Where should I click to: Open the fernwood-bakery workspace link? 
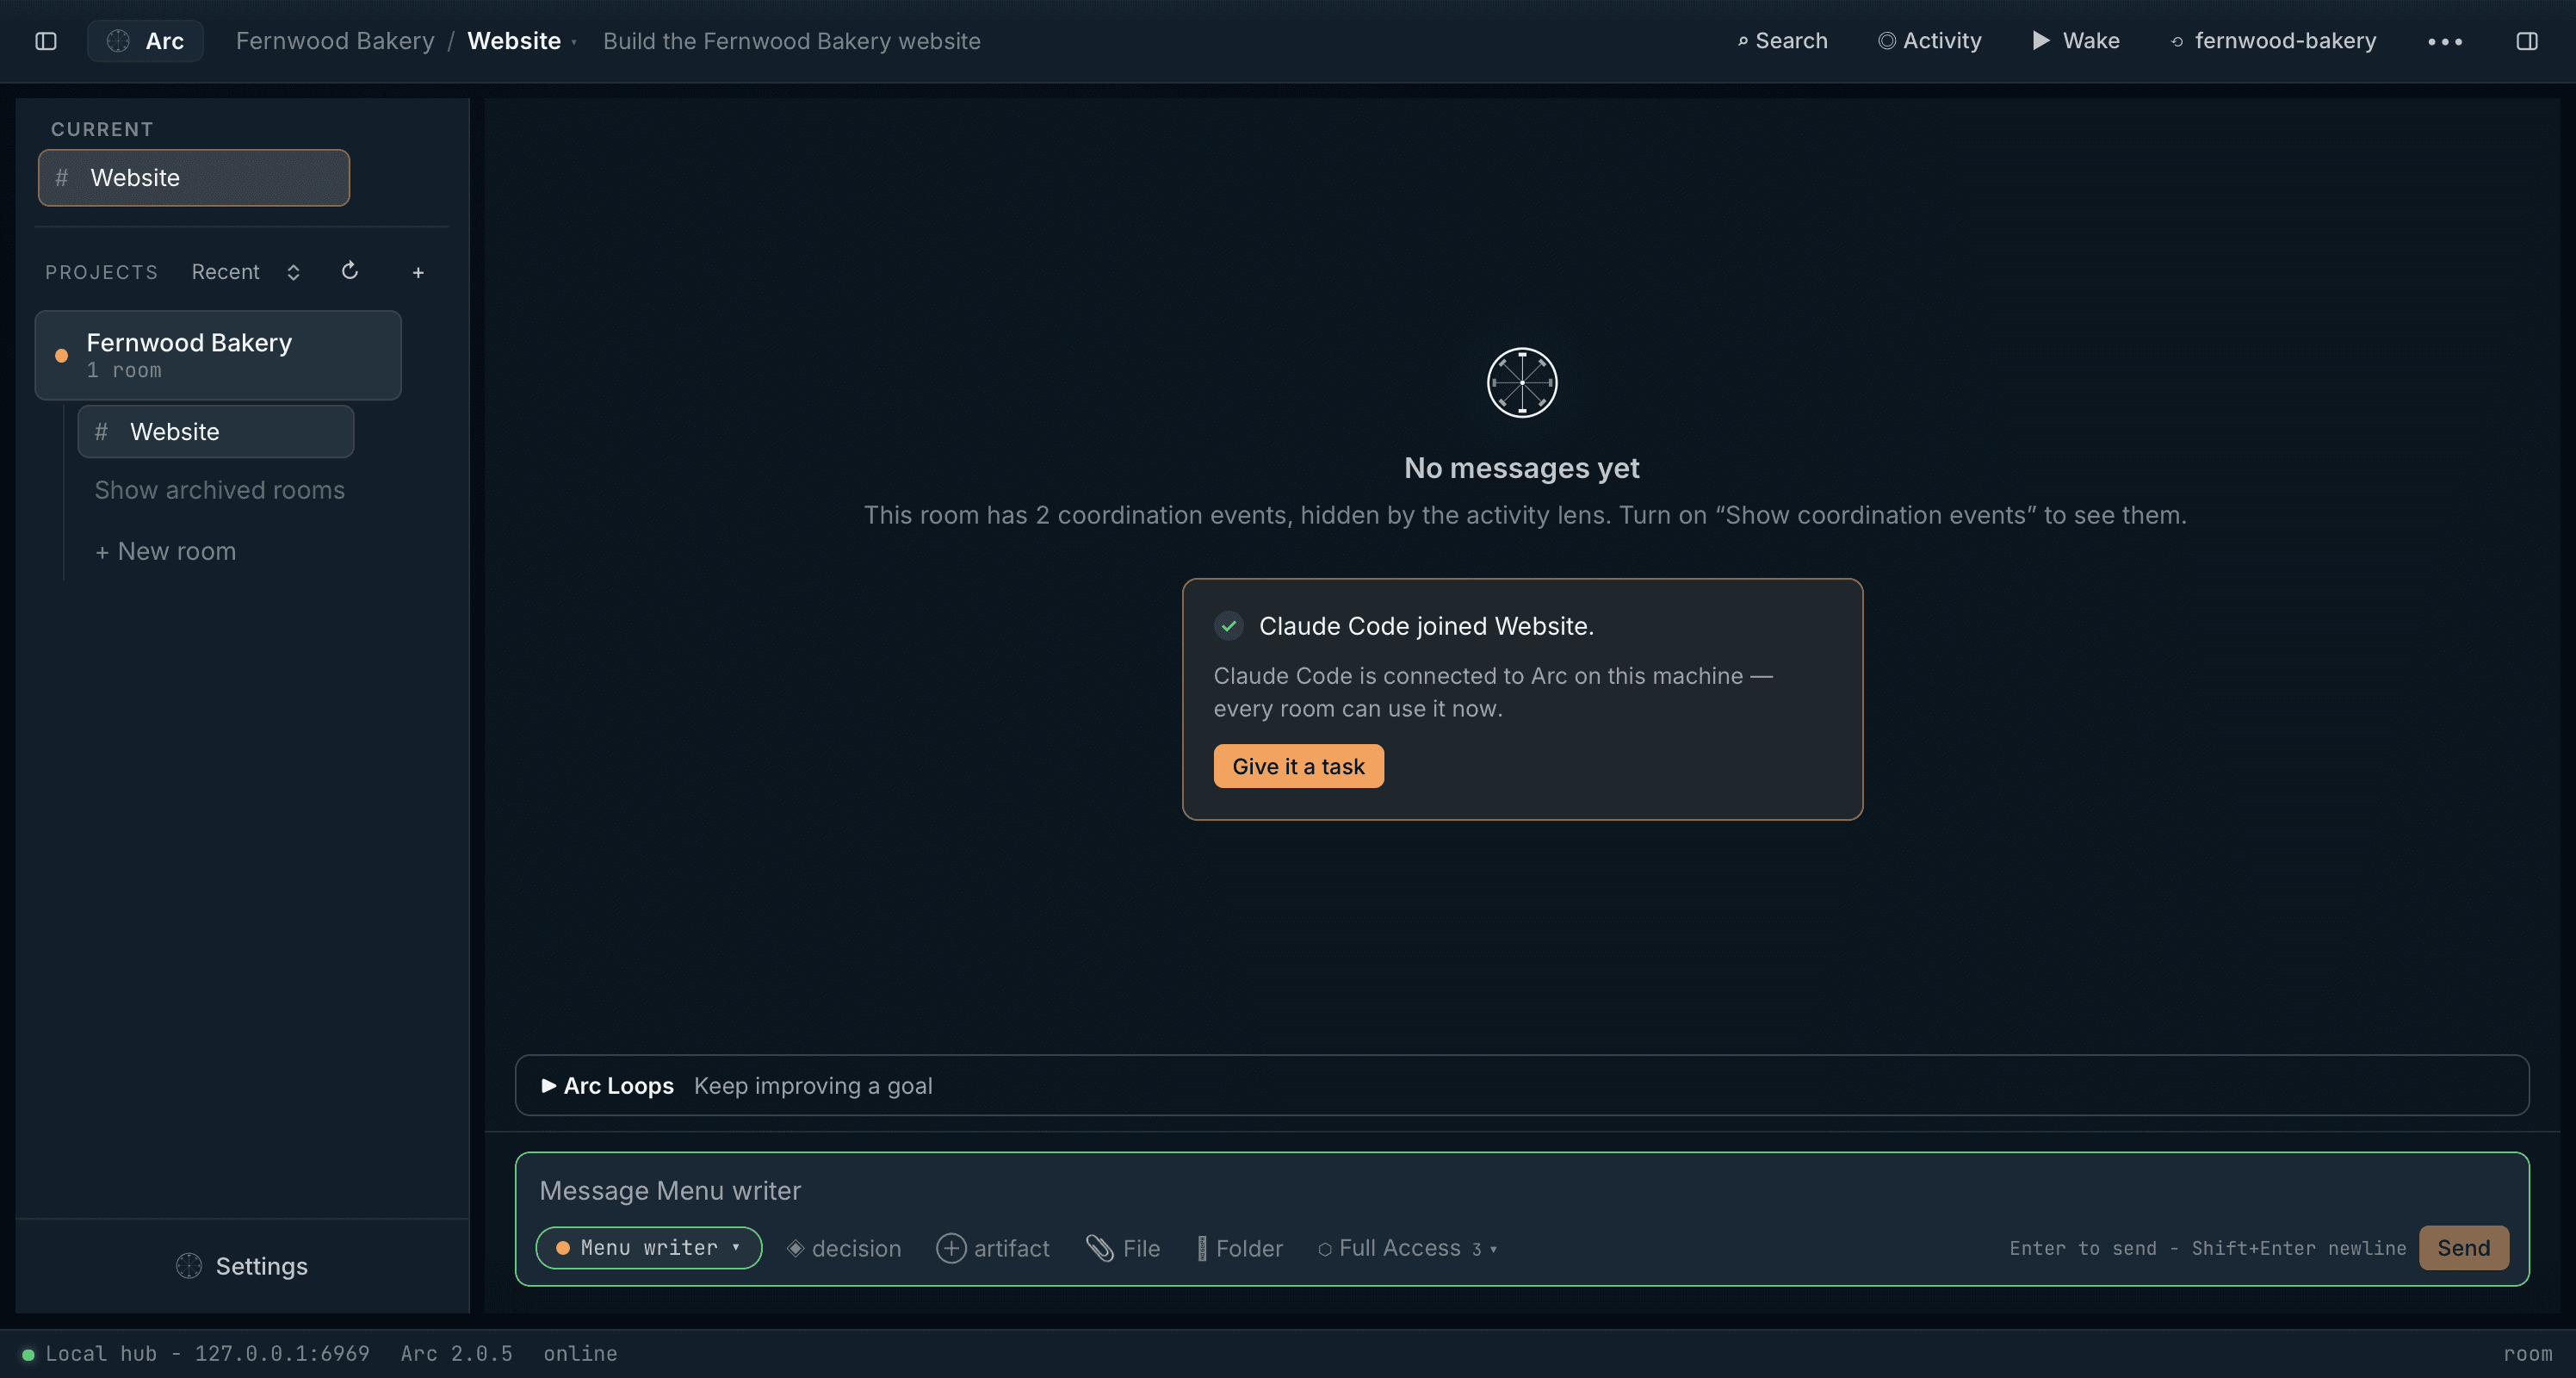(x=2273, y=41)
